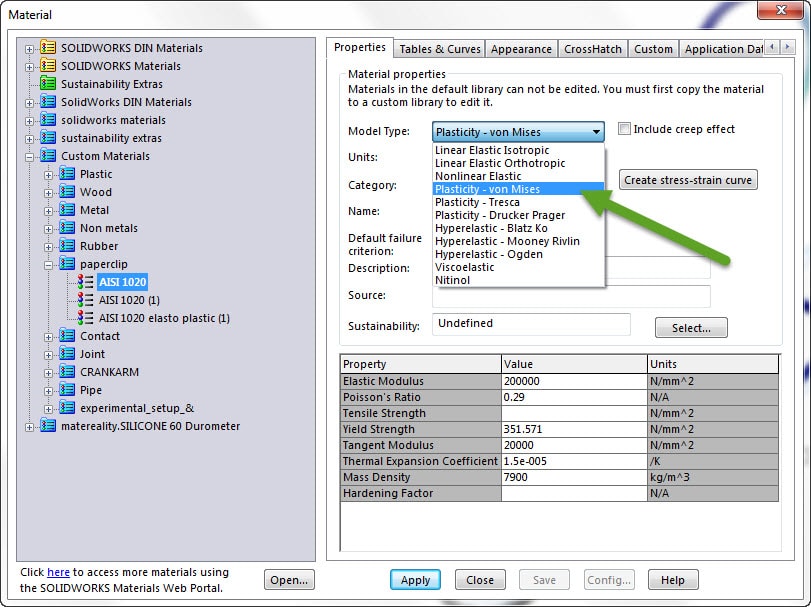This screenshot has height=607, width=811.
Task: Click the SOLIDWORKS DIN Materials library icon
Action: click(x=48, y=48)
